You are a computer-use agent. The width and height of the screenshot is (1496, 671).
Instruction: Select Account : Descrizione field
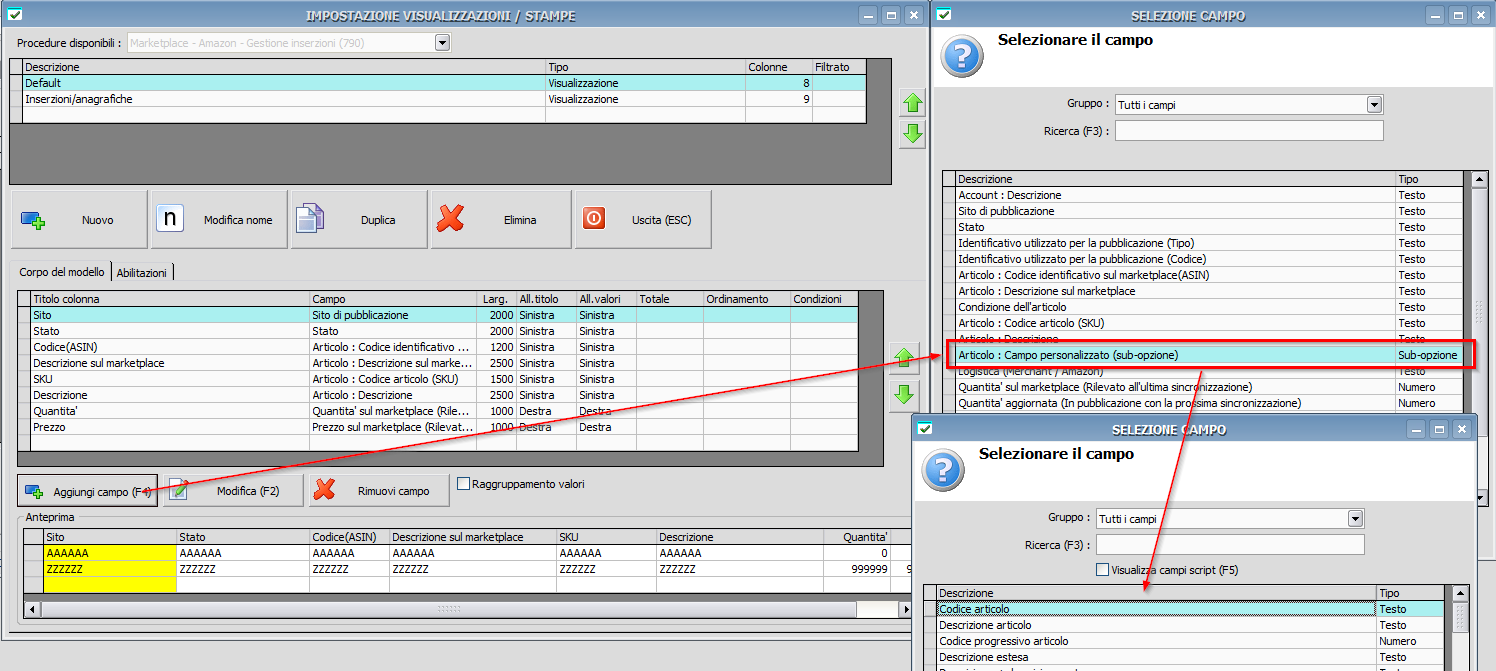1203,195
